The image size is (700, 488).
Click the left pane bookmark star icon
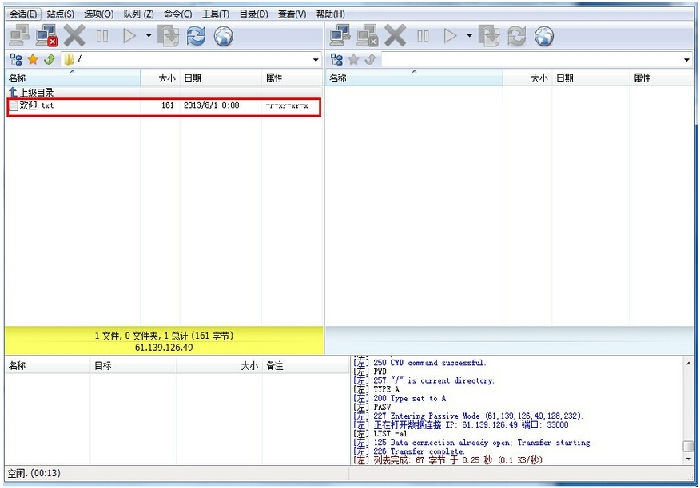click(32, 60)
